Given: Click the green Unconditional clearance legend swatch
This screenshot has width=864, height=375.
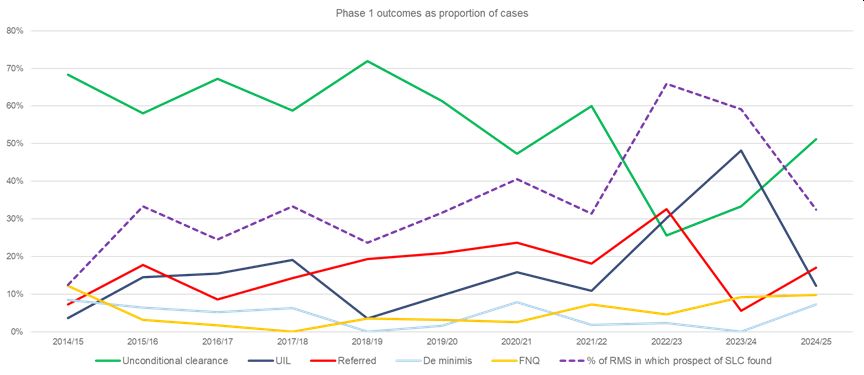Looking at the screenshot, I should [107, 361].
